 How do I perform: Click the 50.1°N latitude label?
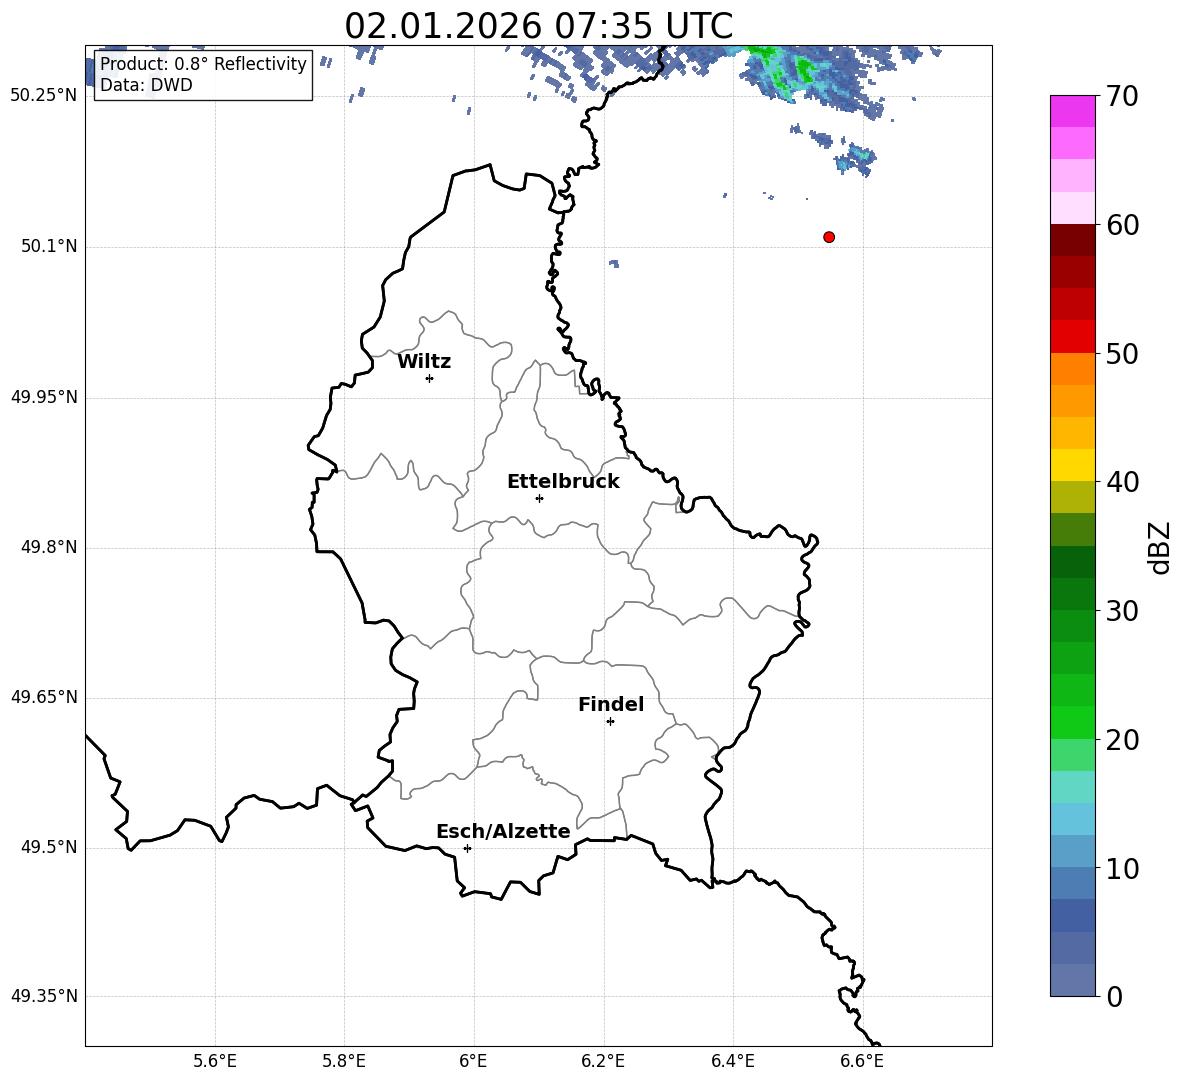click(49, 246)
